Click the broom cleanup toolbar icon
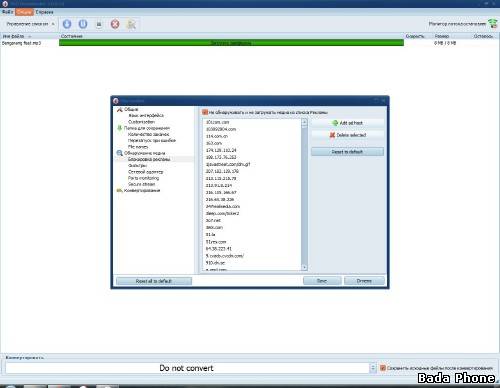The width and height of the screenshot is (500, 388). pos(131,24)
